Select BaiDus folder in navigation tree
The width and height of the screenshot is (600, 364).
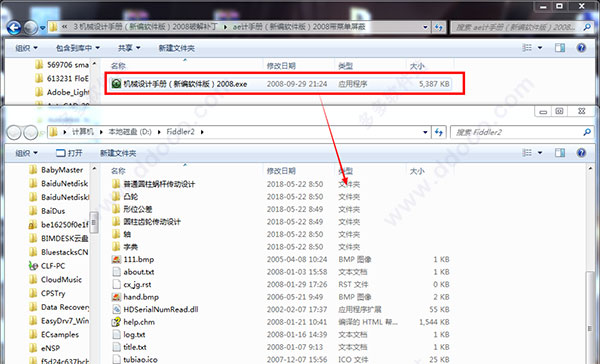47,211
